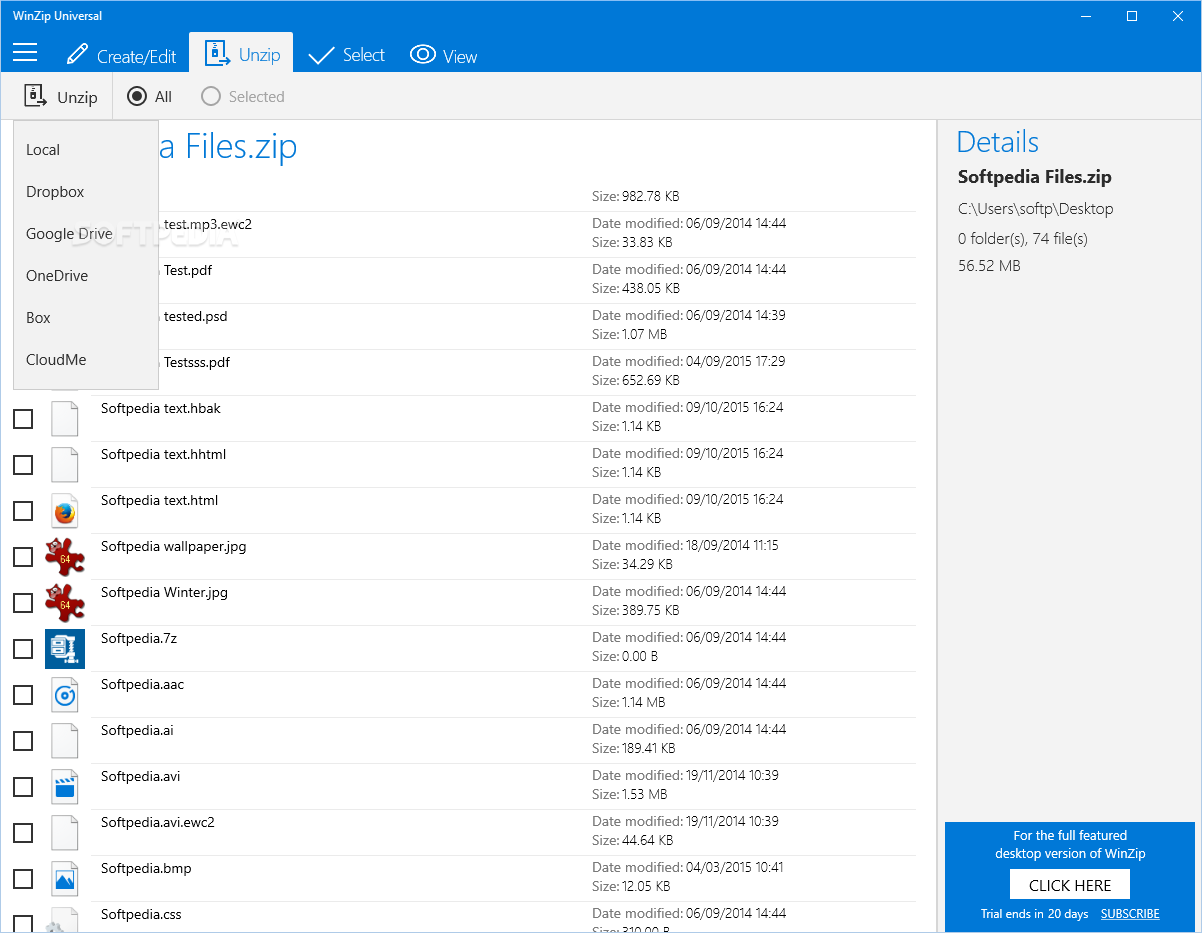
Task: Check the Softpedia.avi checkbox
Action: click(23, 787)
